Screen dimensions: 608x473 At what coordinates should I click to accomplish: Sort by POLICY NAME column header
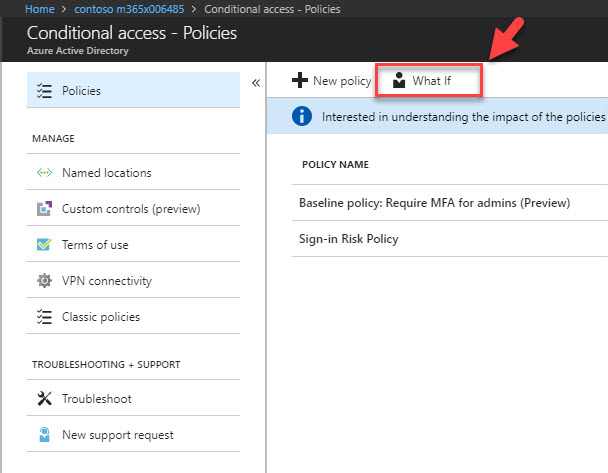tap(335, 164)
